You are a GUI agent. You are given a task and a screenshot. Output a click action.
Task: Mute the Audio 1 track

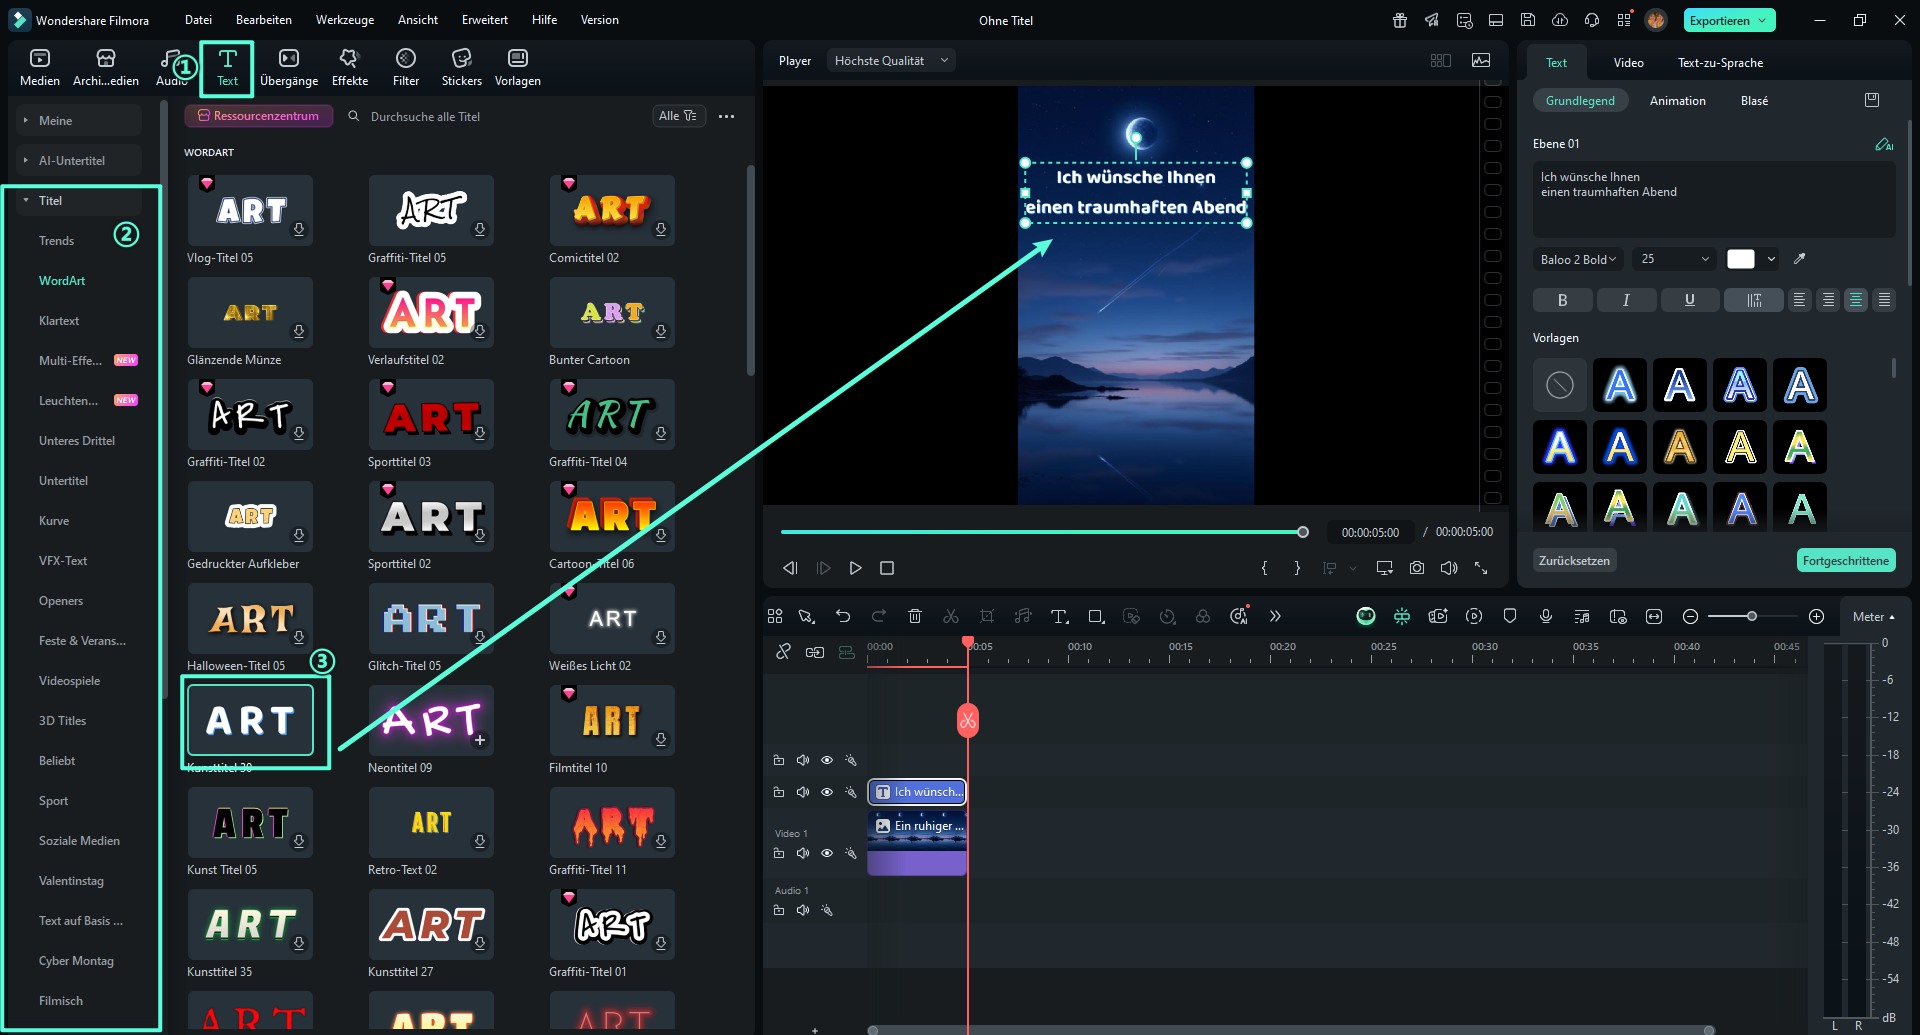(x=803, y=910)
